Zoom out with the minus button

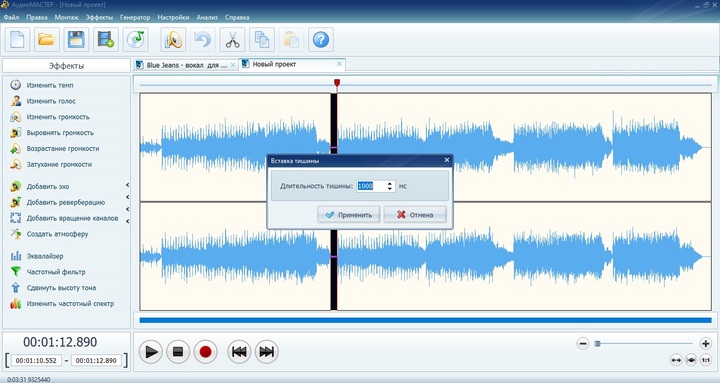coord(583,343)
